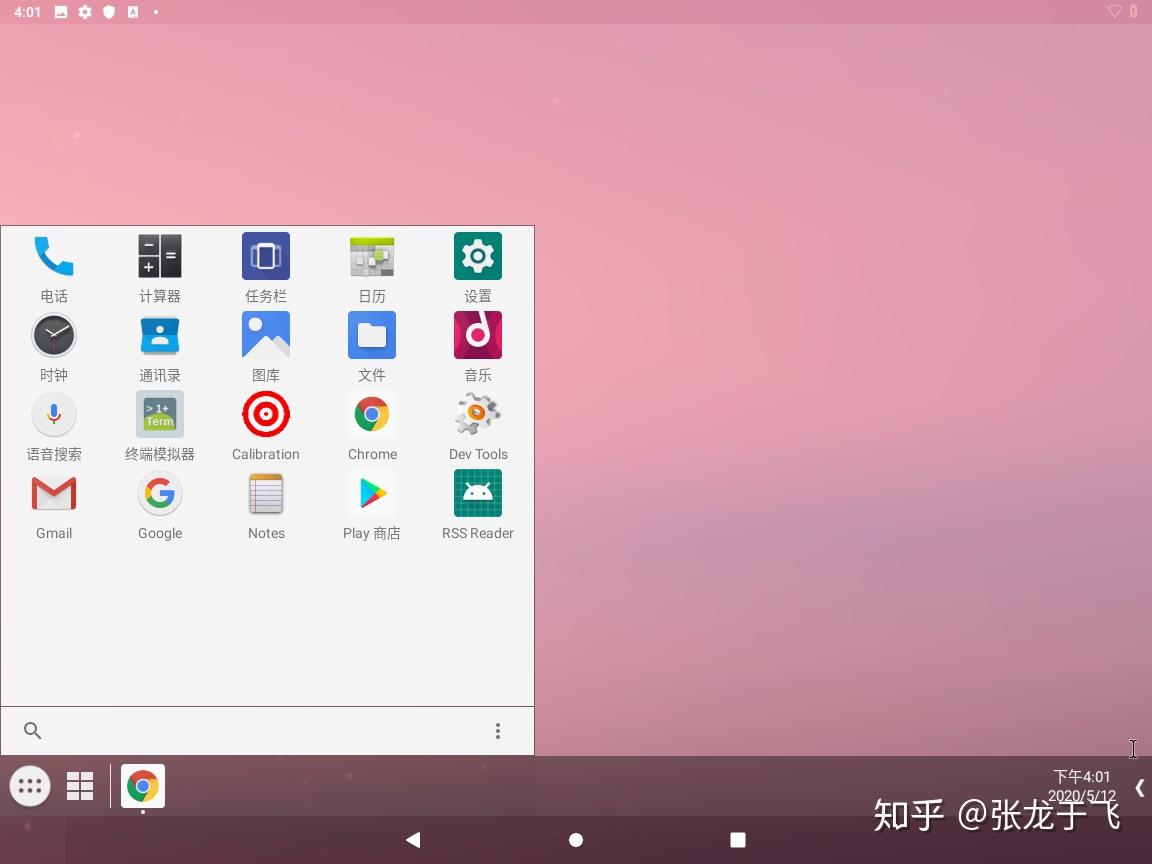Screen dimensions: 1152x864
Task: Open the widget grid menu on taskbar
Action: (79, 786)
